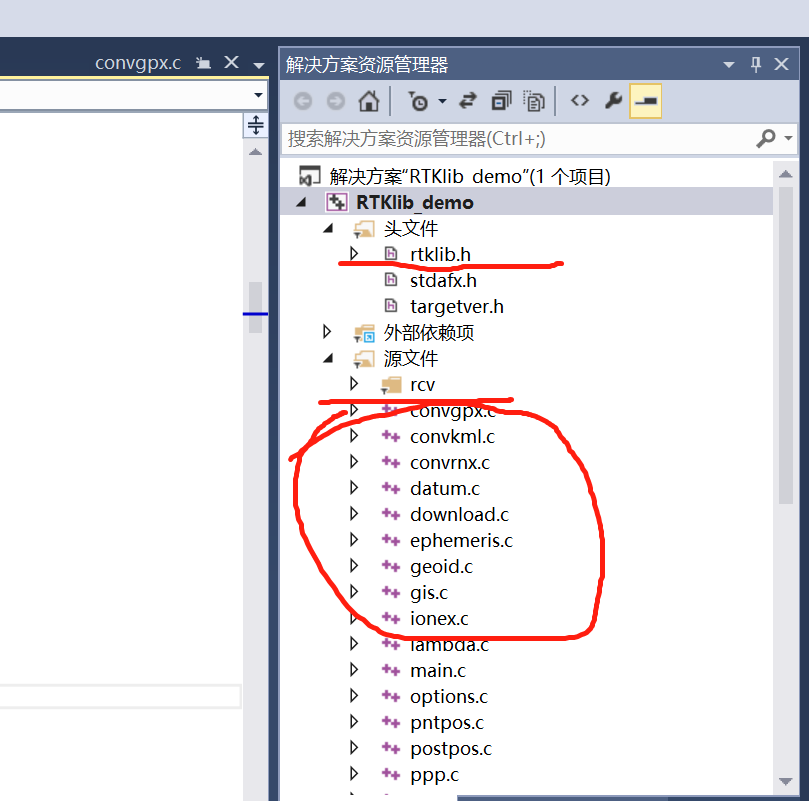This screenshot has width=809, height=801.
Task: Expand the rcv folder
Action: pos(353,384)
